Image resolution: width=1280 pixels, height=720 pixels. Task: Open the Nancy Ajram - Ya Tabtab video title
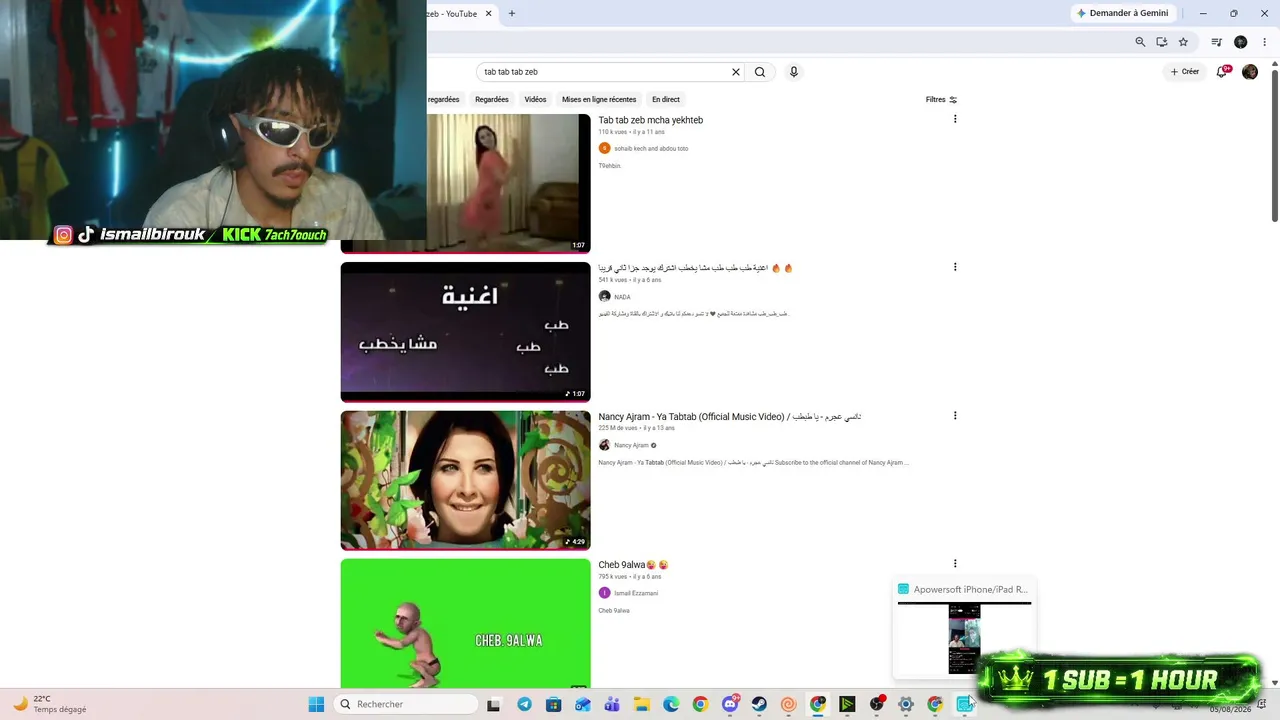730,416
